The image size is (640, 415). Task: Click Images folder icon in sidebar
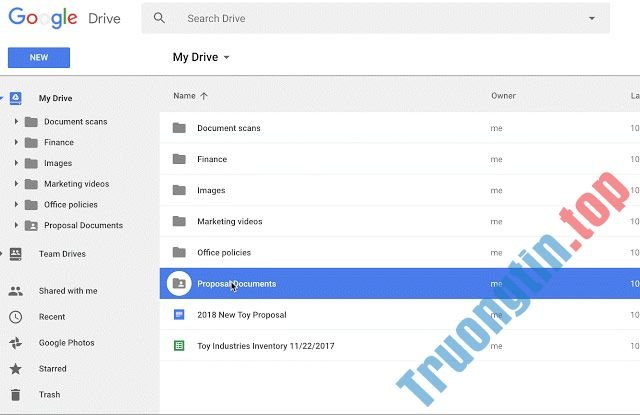[x=31, y=163]
